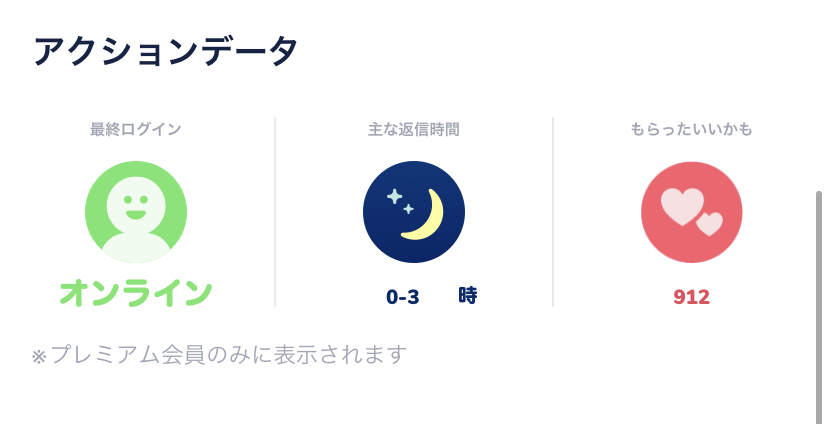The image size is (828, 424).
Task: Click the vertical scrollbar thumb
Action: coord(819,307)
